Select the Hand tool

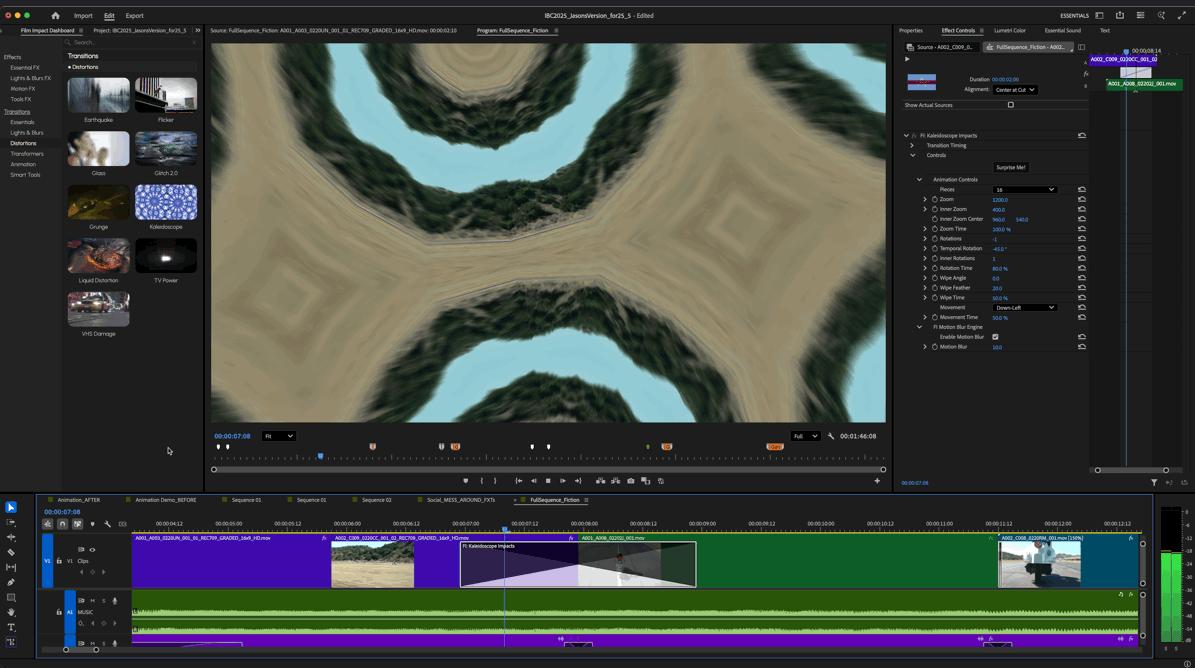click(x=11, y=612)
